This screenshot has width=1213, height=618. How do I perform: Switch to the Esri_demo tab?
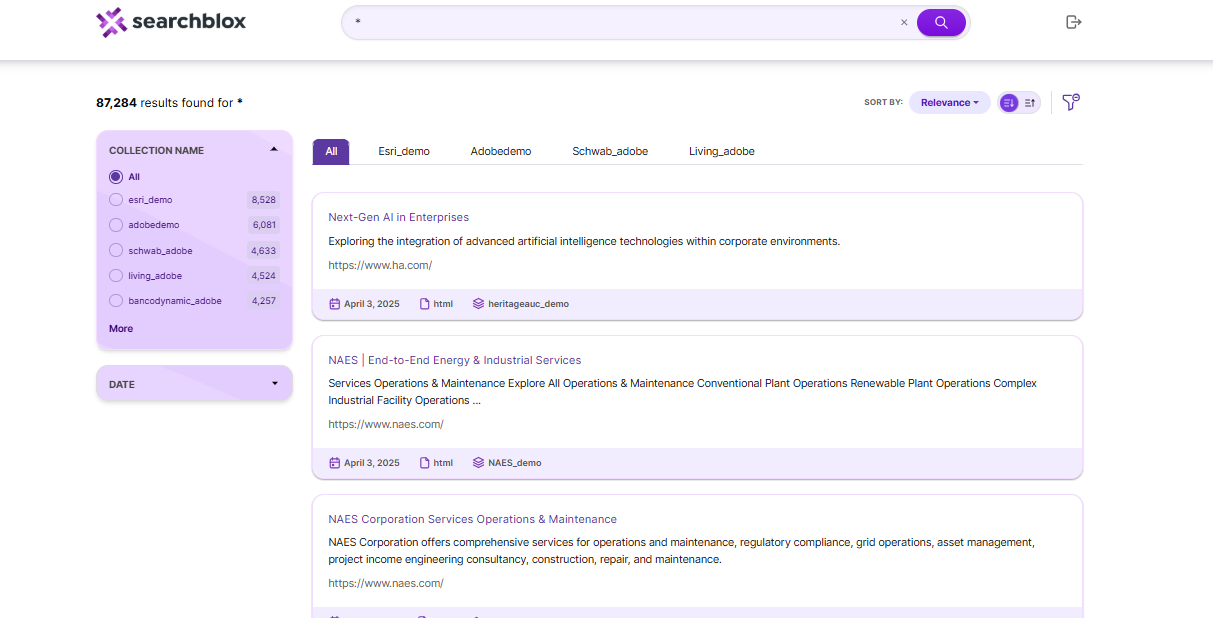[x=404, y=151]
